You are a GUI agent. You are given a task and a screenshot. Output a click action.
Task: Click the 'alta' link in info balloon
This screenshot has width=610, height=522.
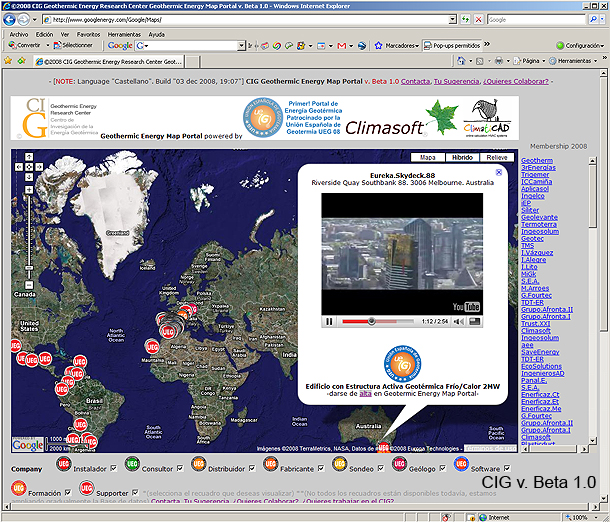pyautogui.click(x=365, y=393)
